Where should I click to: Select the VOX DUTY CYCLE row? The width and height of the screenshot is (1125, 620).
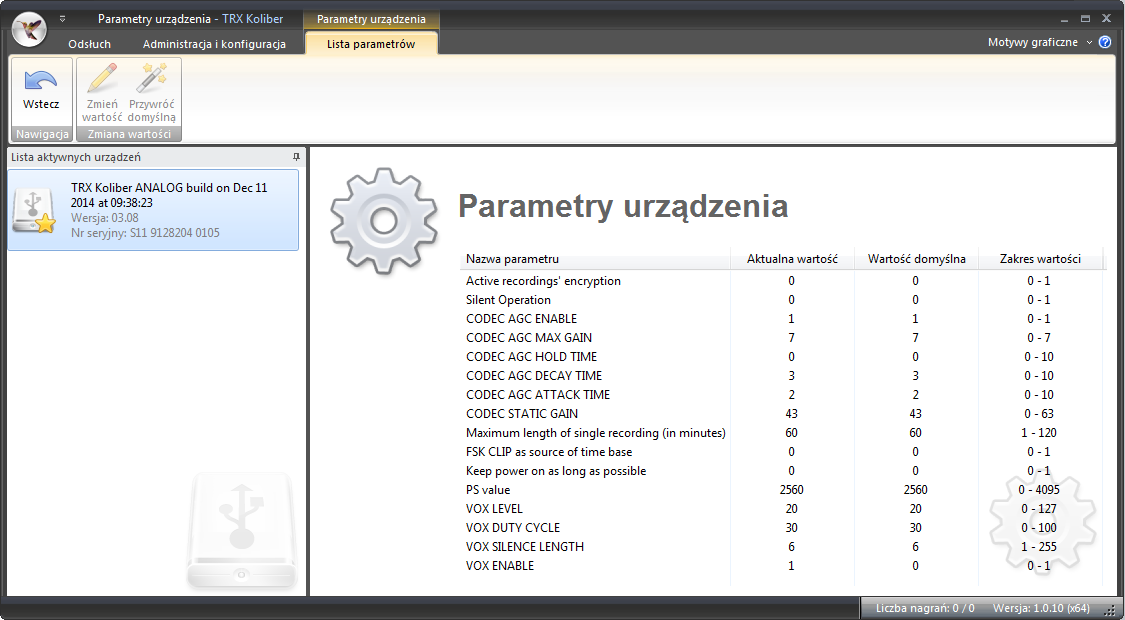781,528
